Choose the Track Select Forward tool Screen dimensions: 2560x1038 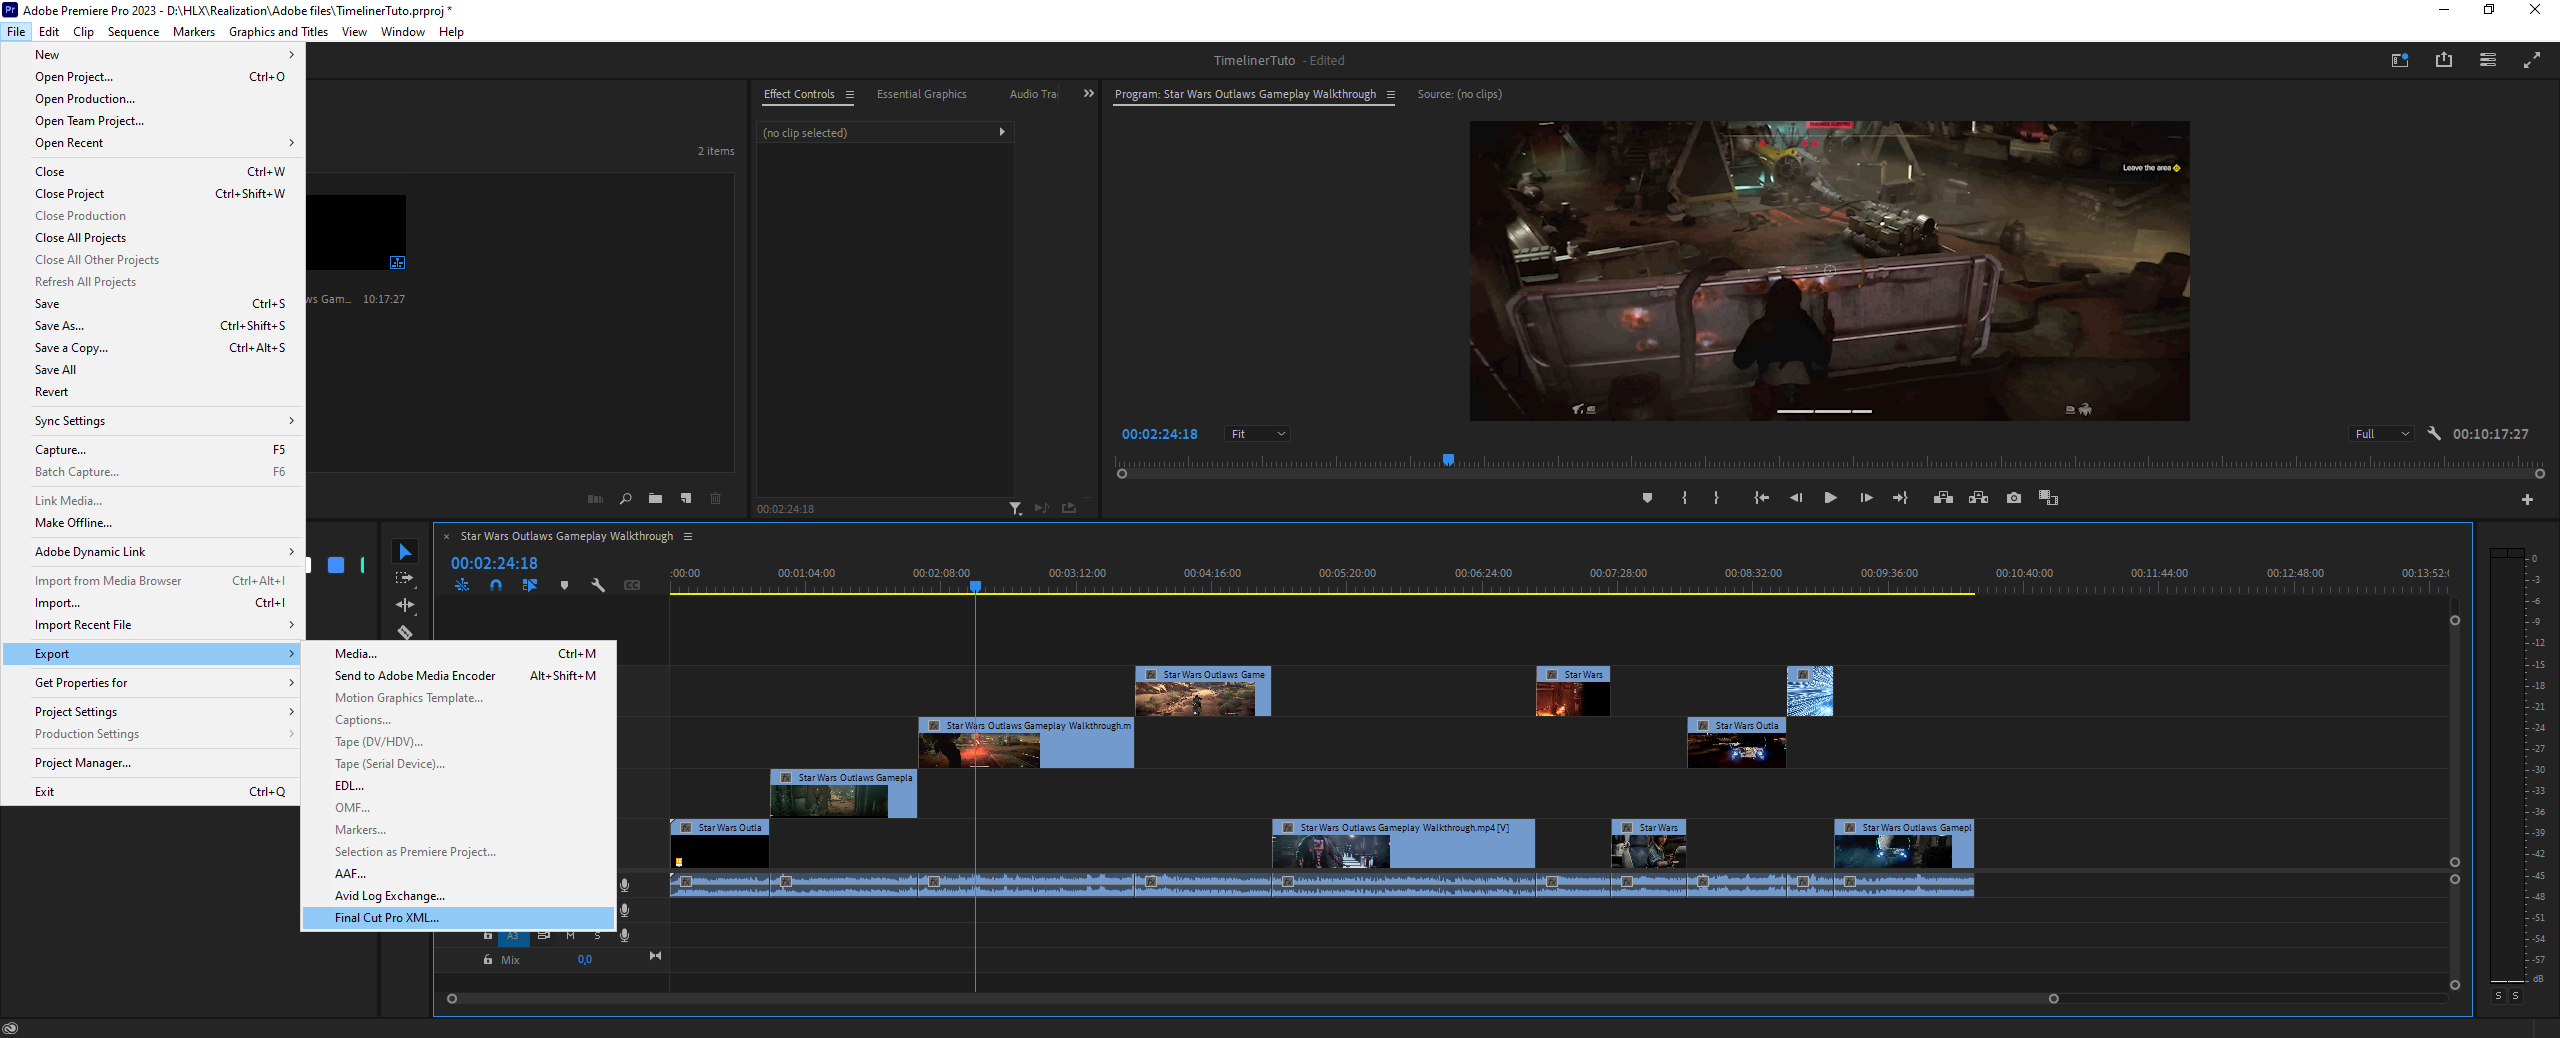pyautogui.click(x=405, y=578)
